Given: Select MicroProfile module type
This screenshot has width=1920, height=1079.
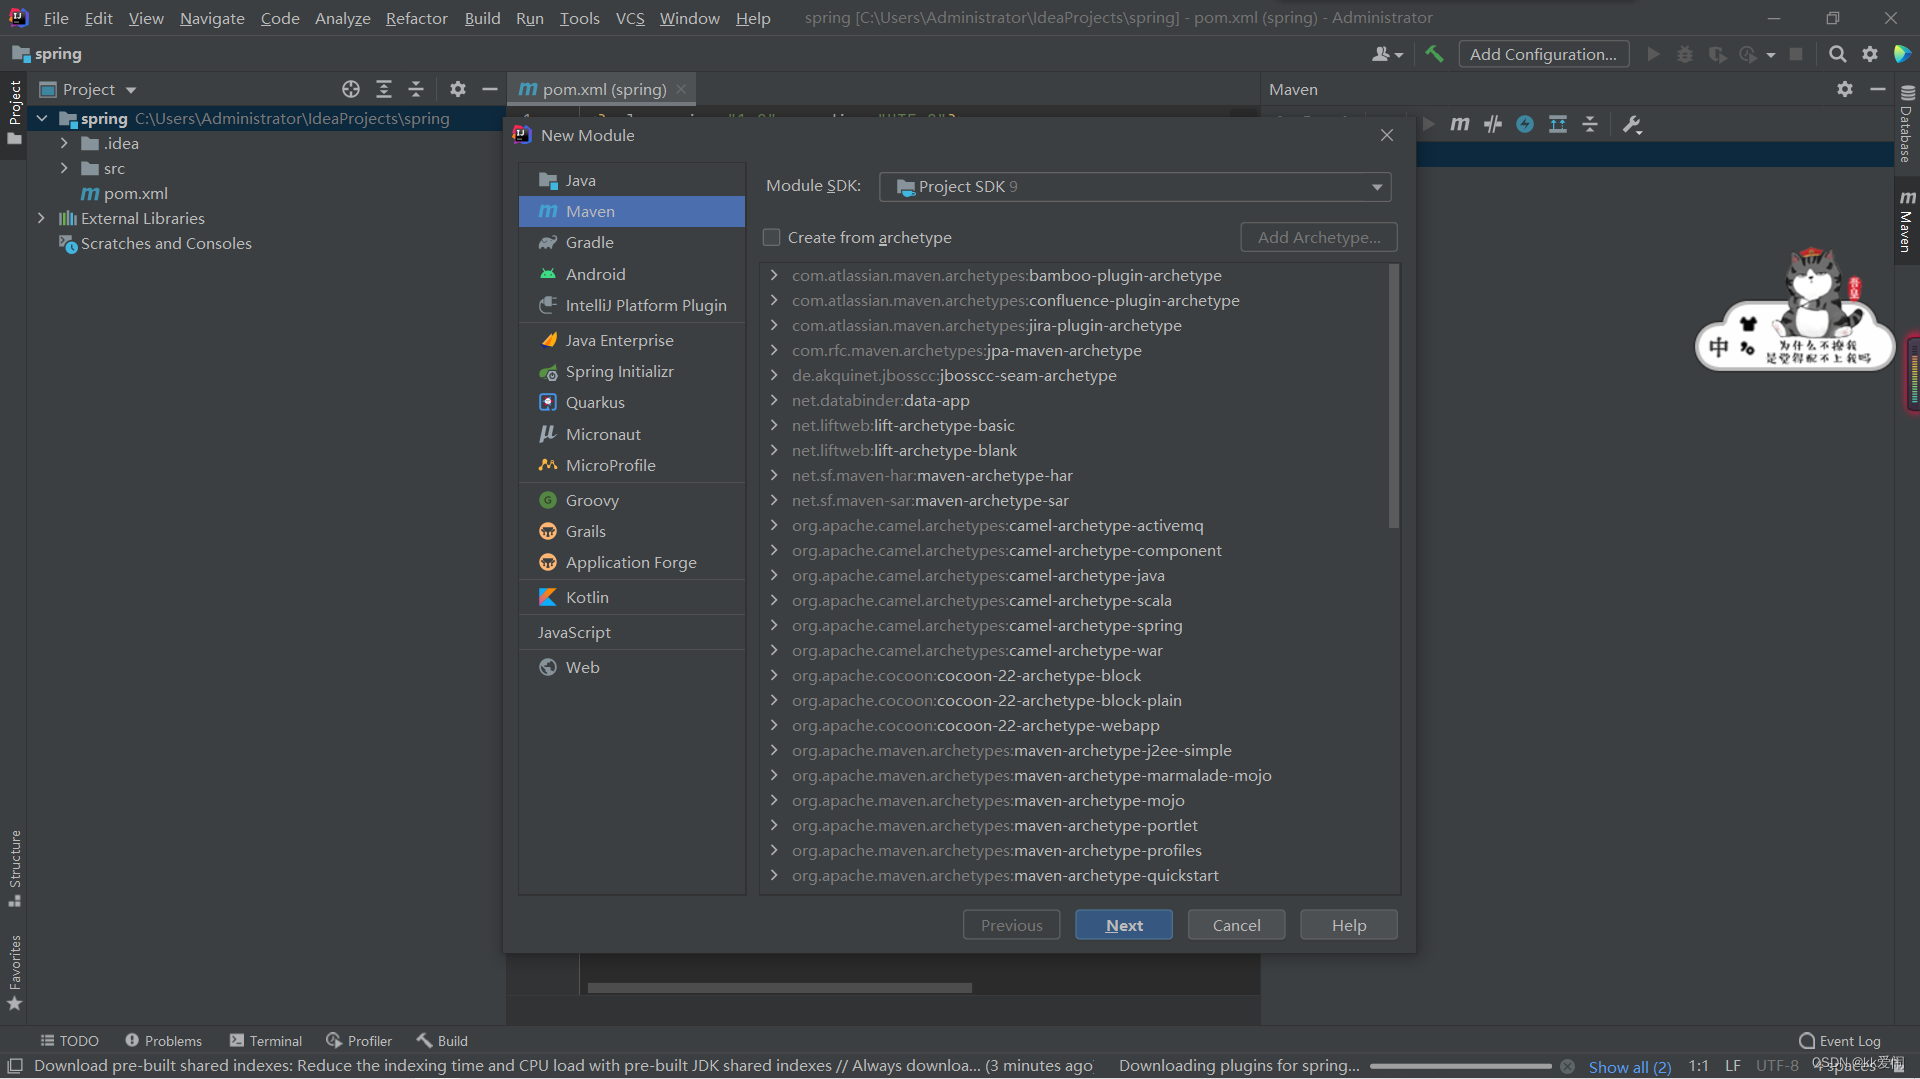Looking at the screenshot, I should (x=631, y=465).
